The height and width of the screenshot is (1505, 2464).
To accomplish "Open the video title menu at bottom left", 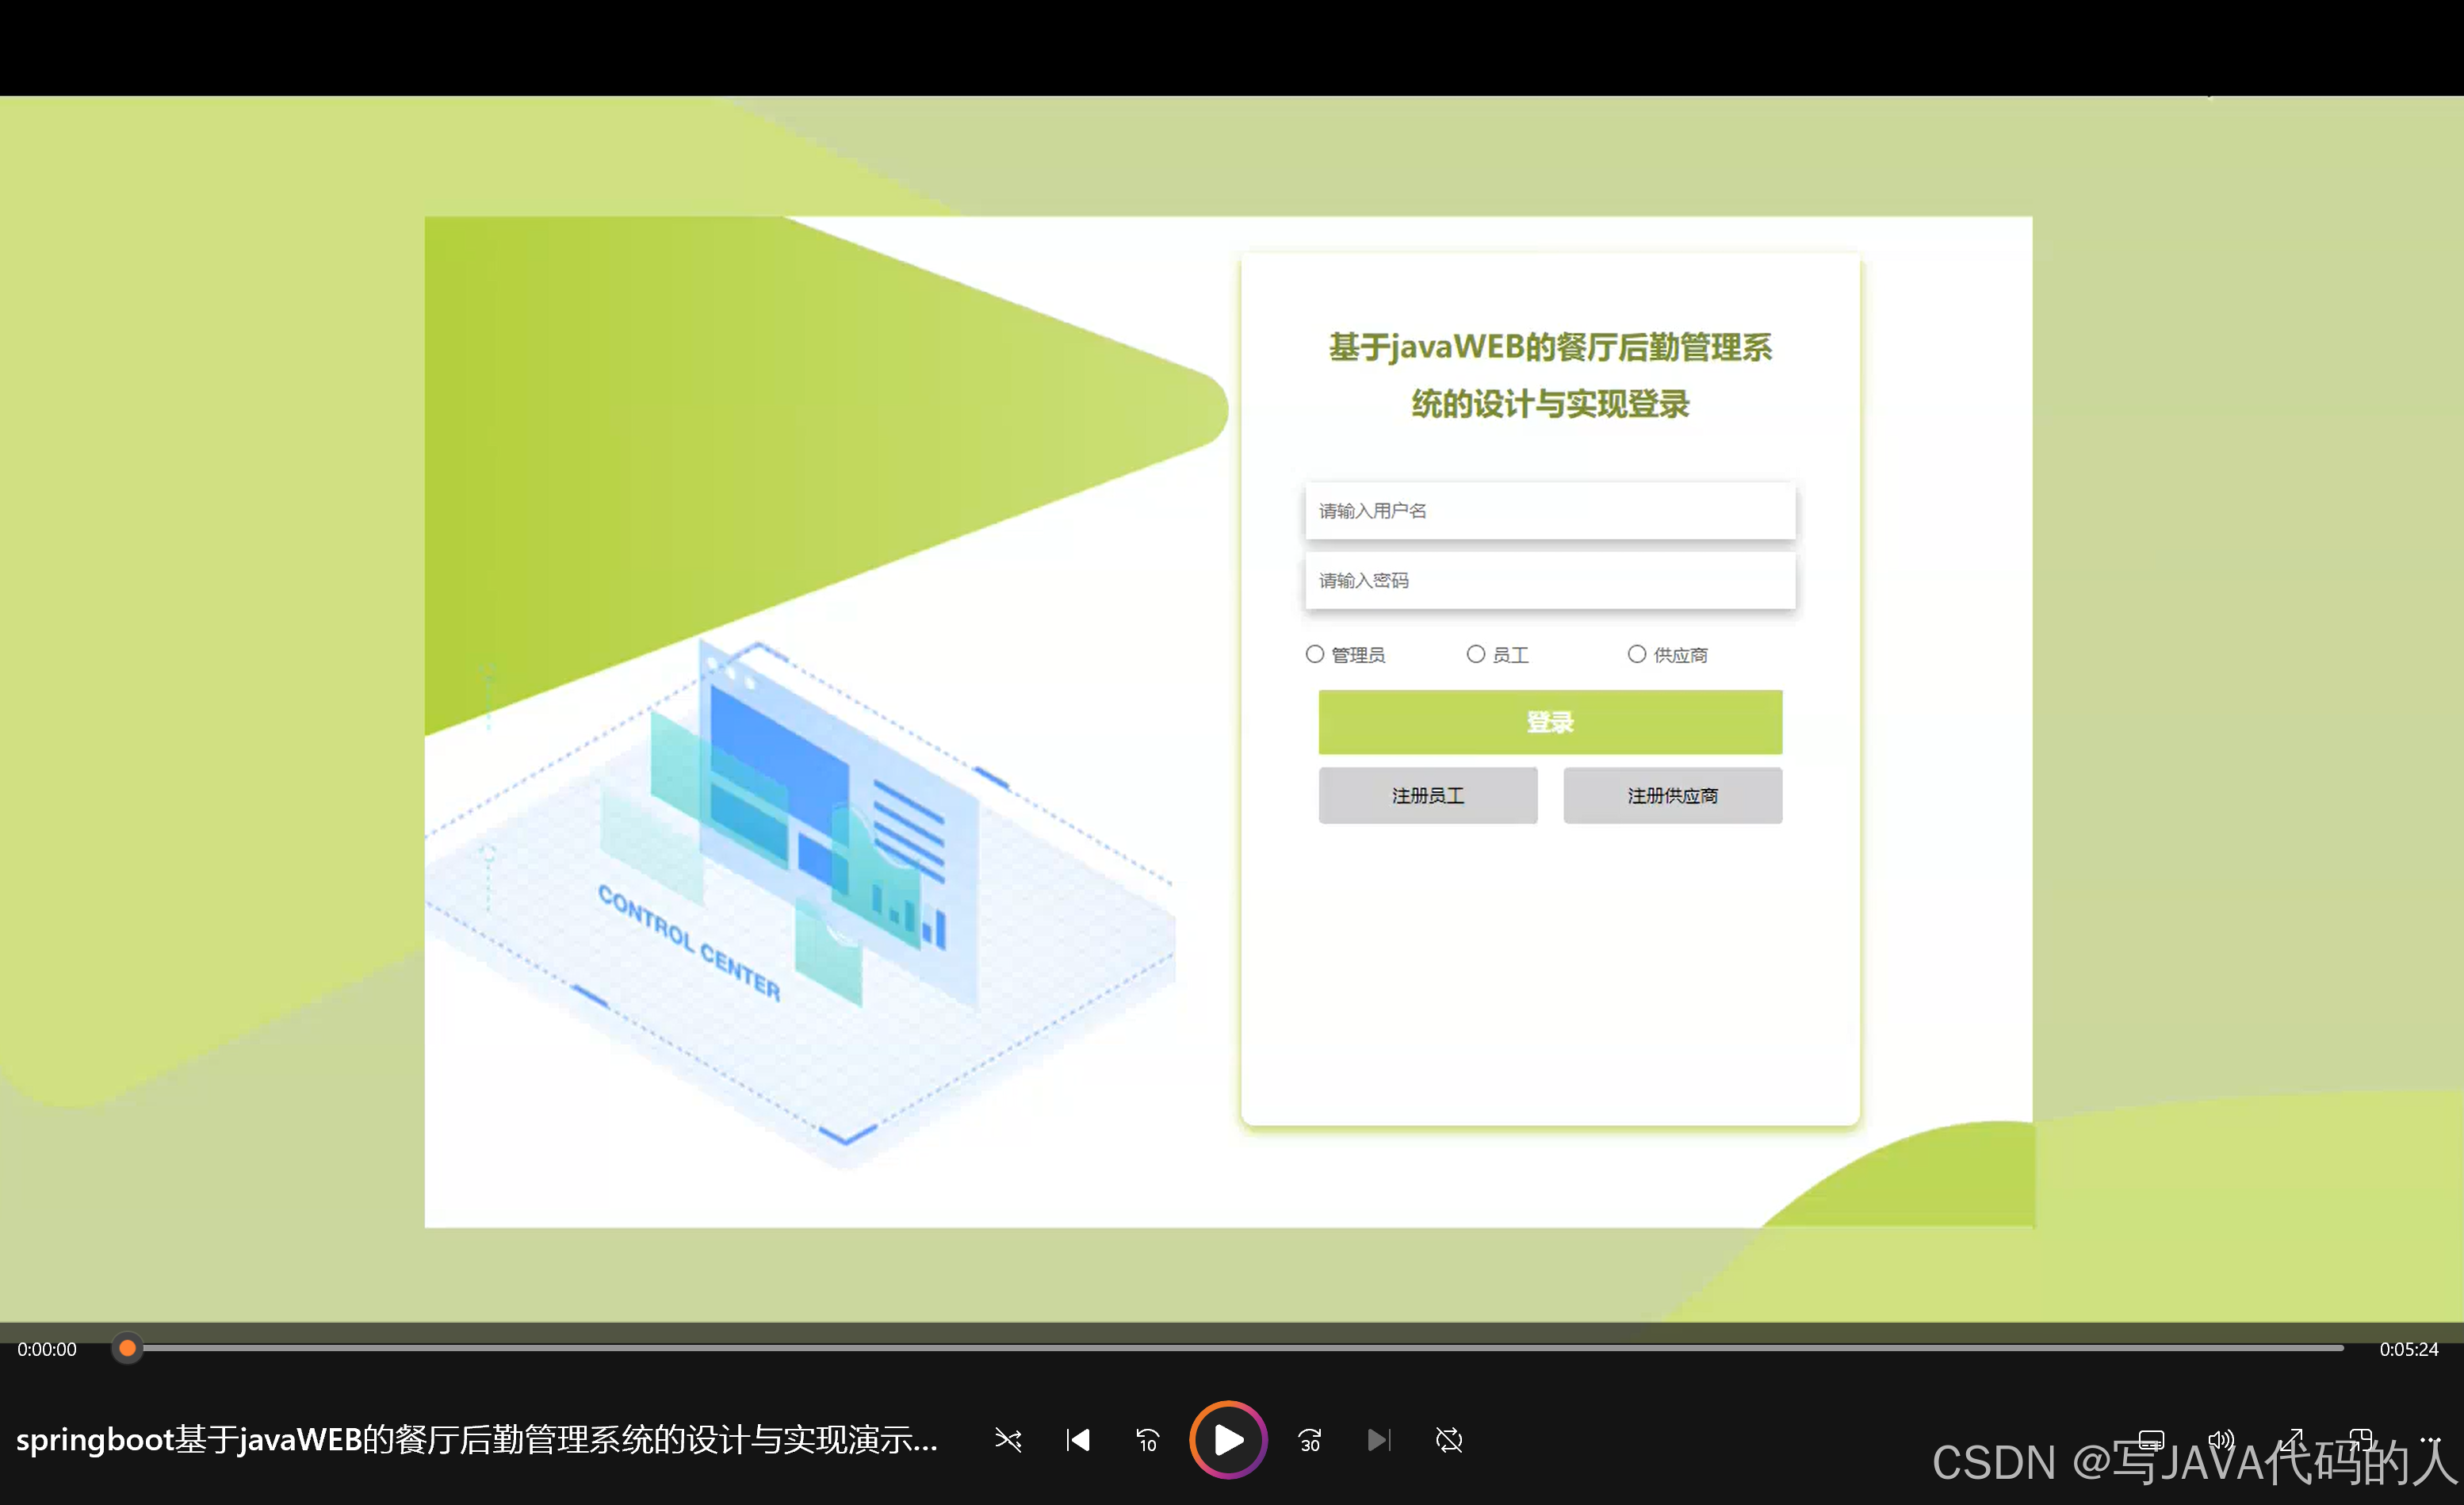I will pyautogui.click(x=480, y=1441).
